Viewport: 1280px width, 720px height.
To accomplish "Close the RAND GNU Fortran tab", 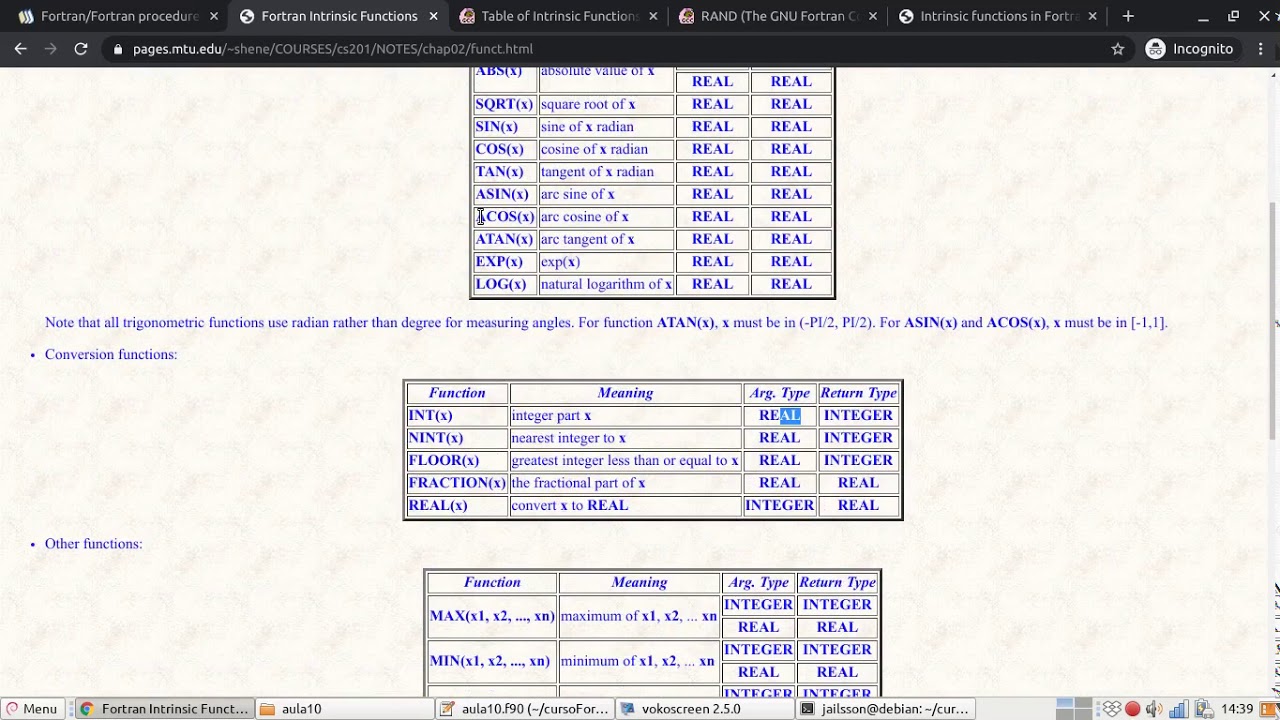I will [873, 16].
